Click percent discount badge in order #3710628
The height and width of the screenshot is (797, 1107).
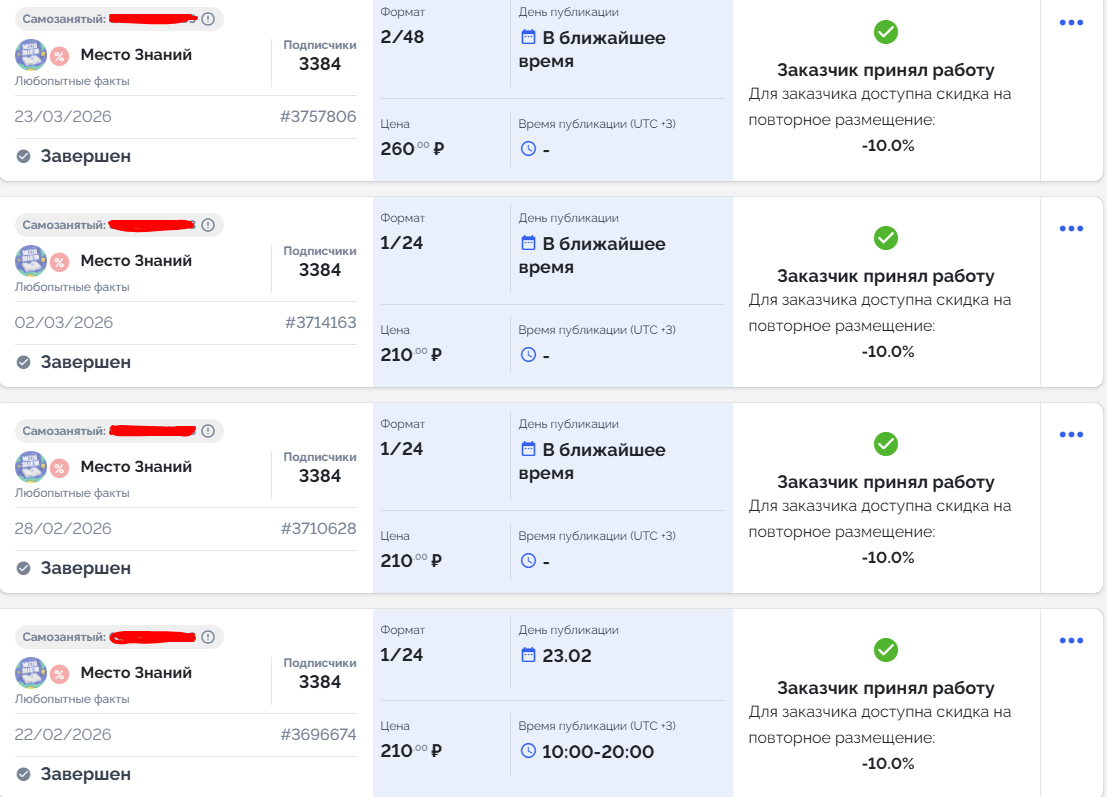click(x=59, y=468)
